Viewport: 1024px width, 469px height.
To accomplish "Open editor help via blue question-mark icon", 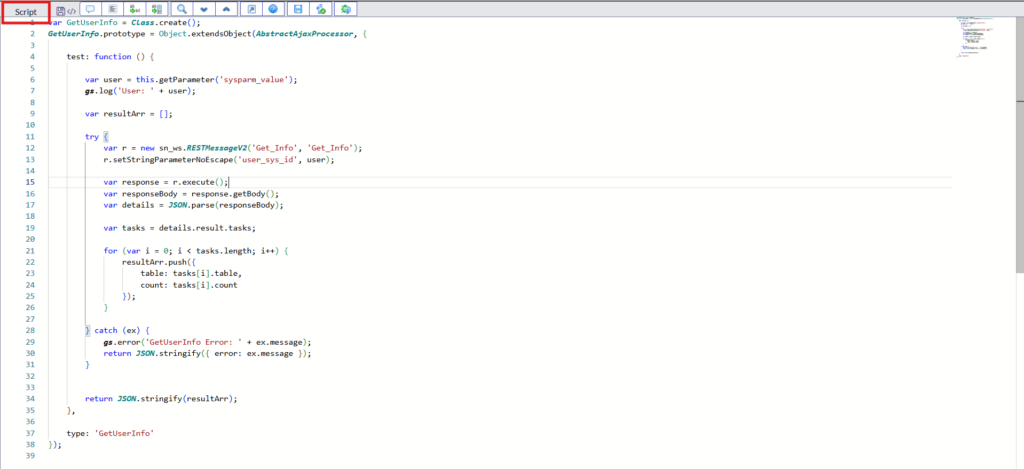I will click(x=273, y=9).
